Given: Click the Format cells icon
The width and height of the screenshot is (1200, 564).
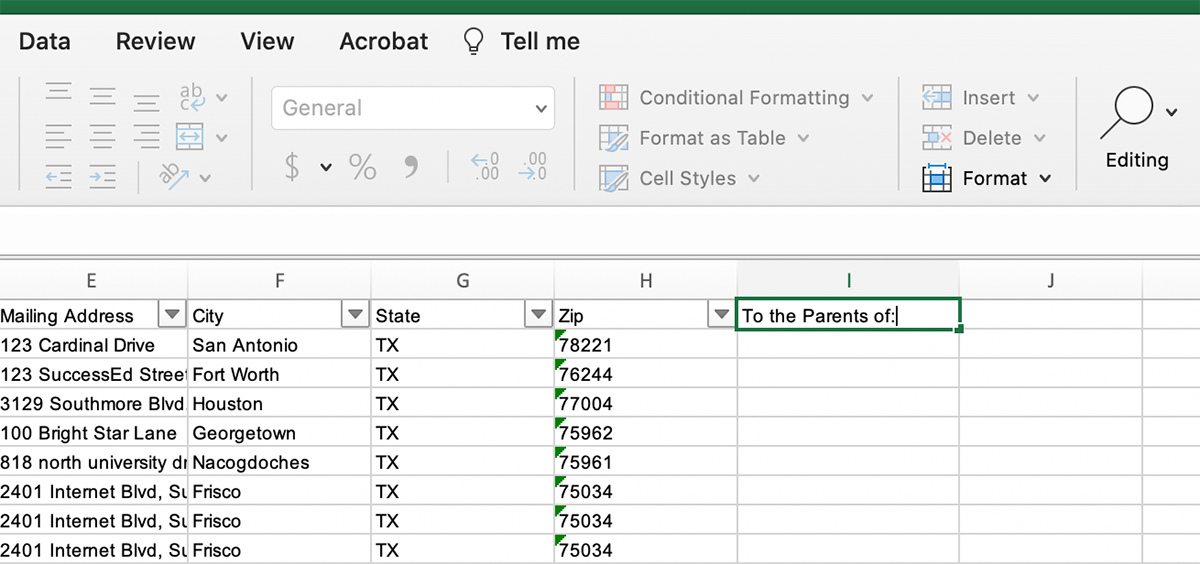Looking at the screenshot, I should pyautogui.click(x=937, y=178).
